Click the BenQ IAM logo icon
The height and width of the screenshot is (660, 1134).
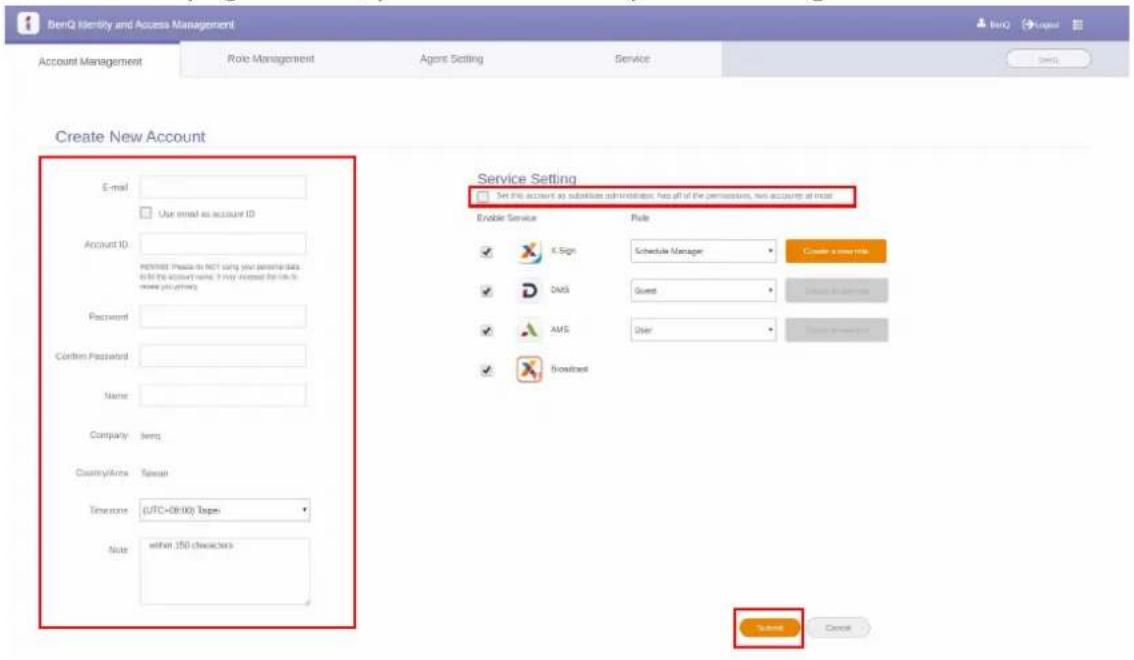coord(27,24)
